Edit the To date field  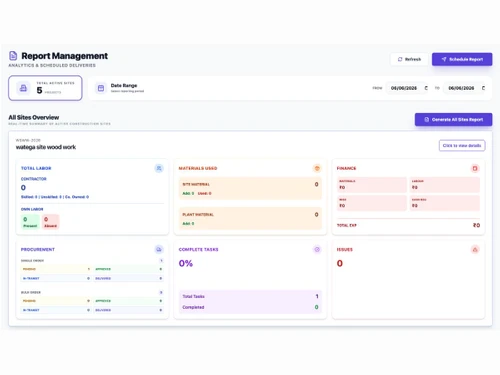pos(464,88)
